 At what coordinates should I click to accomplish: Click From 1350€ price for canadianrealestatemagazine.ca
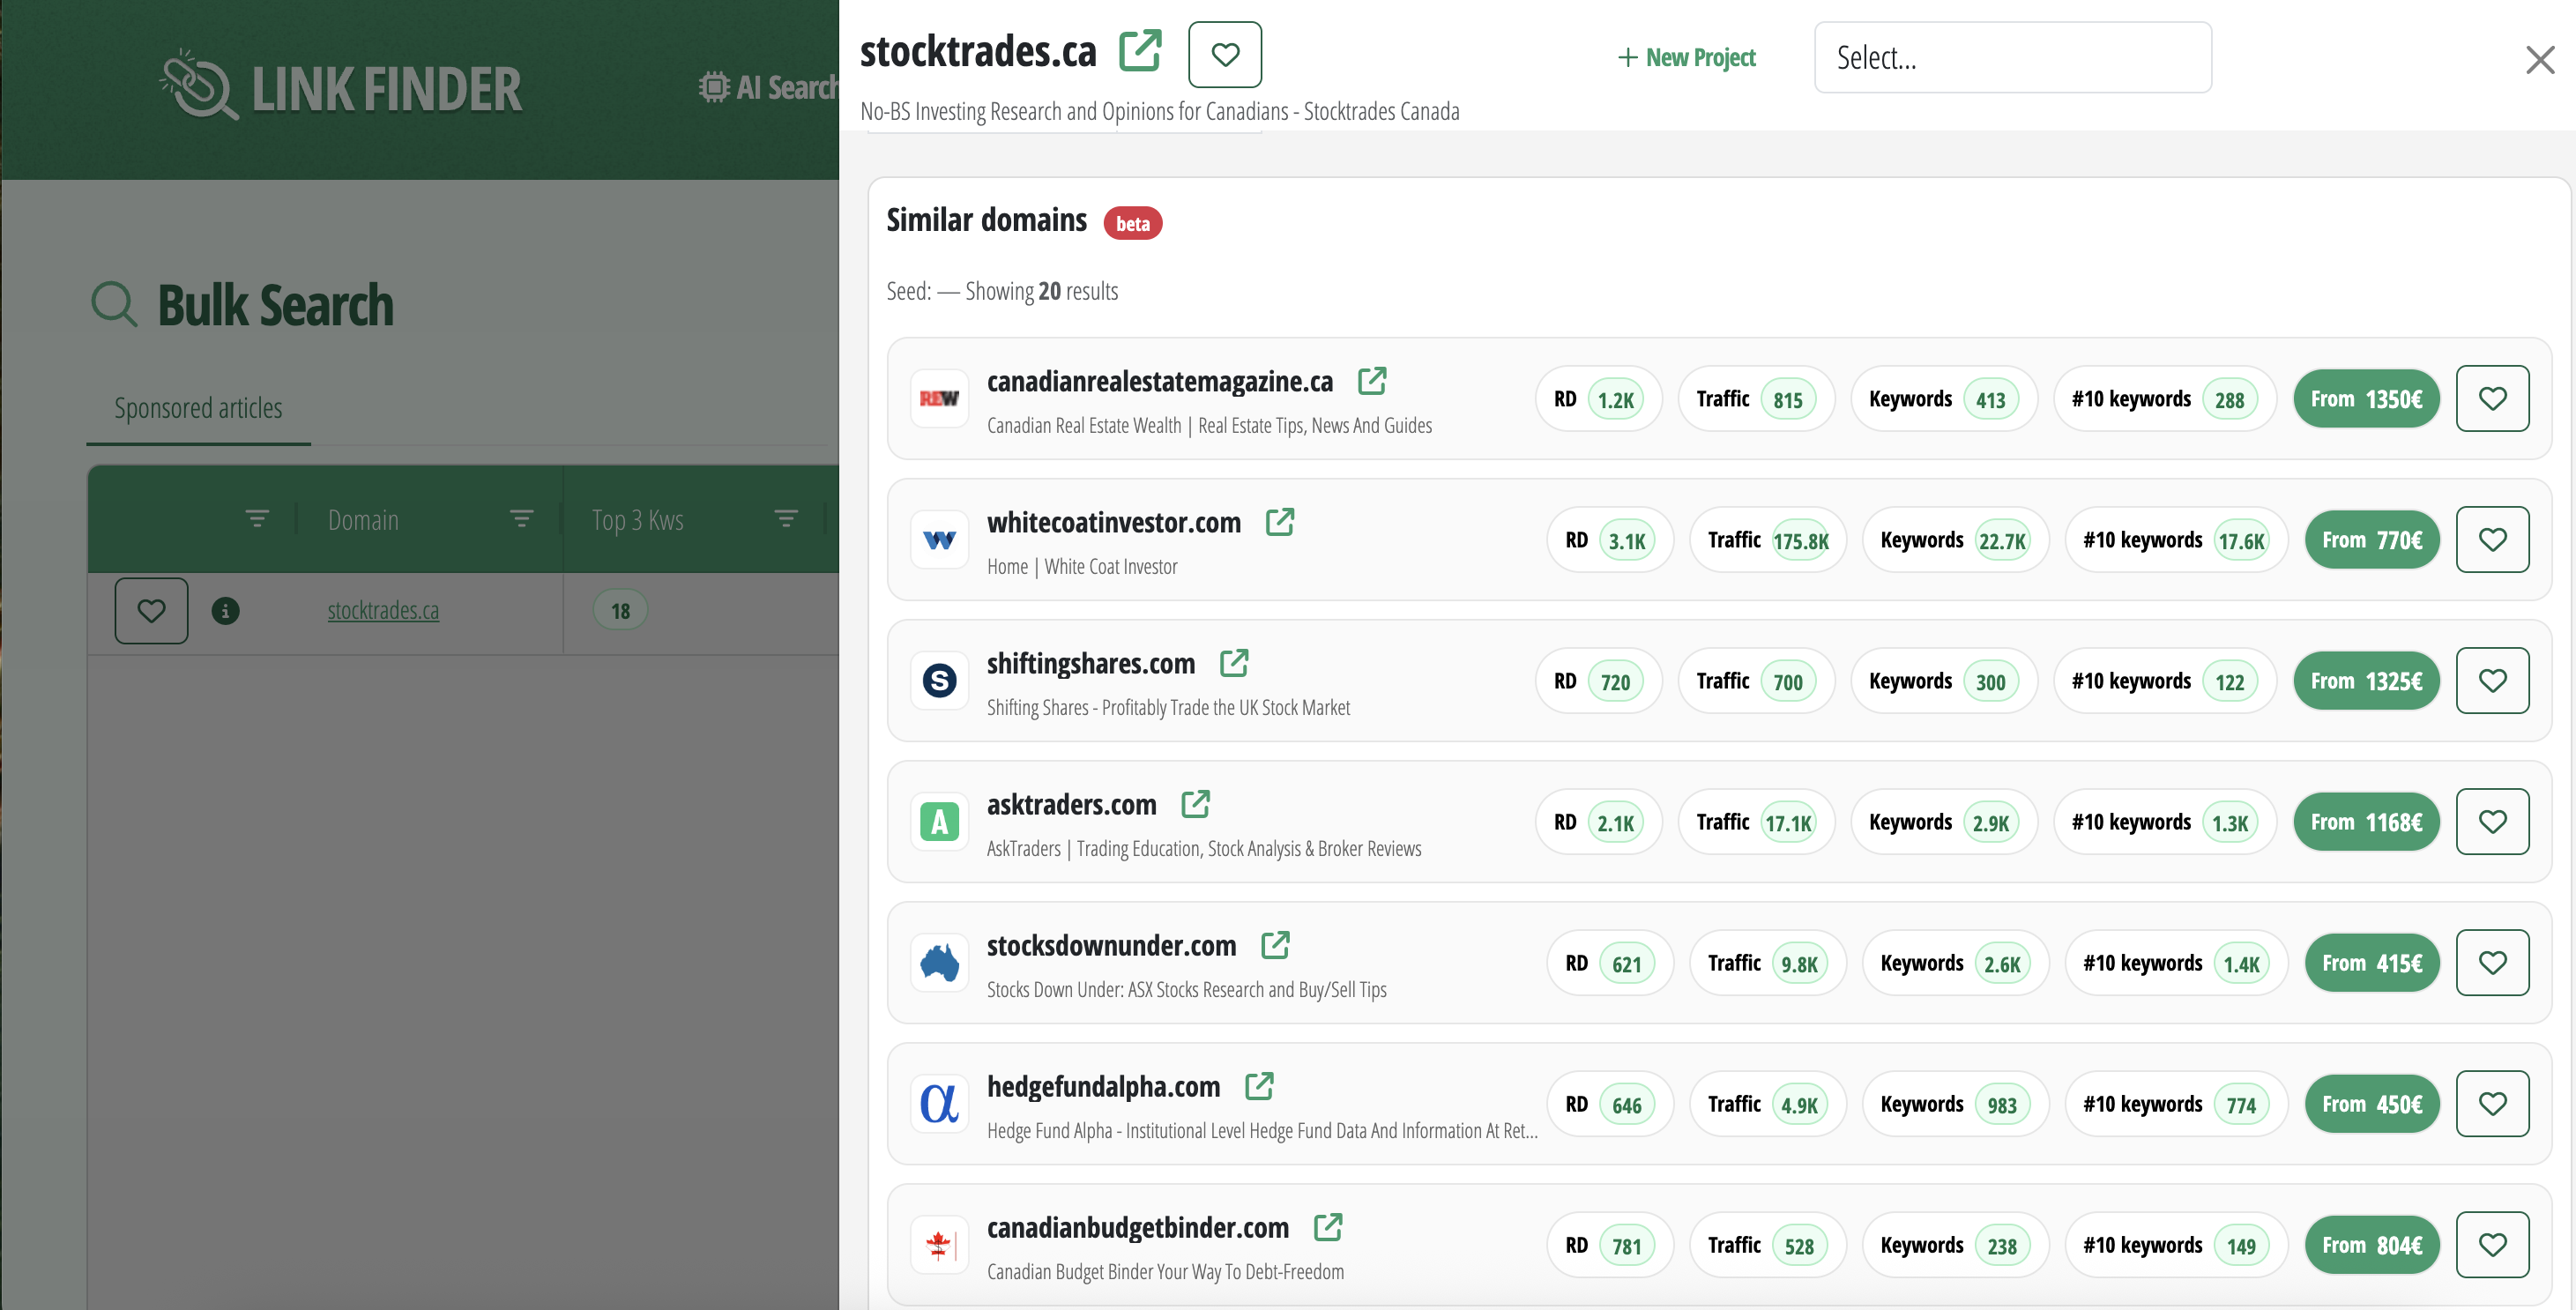click(2366, 399)
